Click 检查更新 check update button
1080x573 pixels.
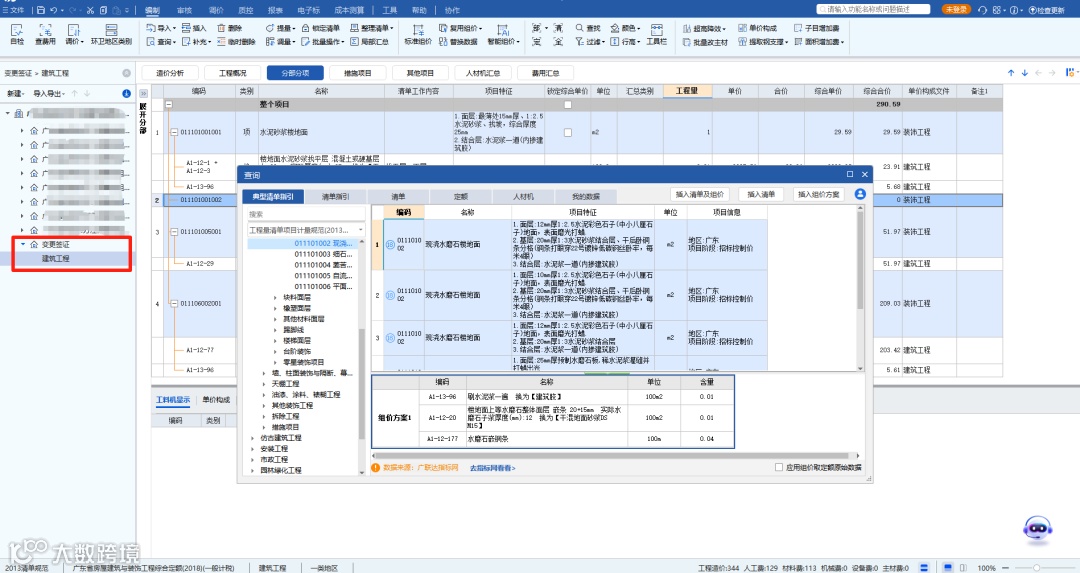point(1047,10)
